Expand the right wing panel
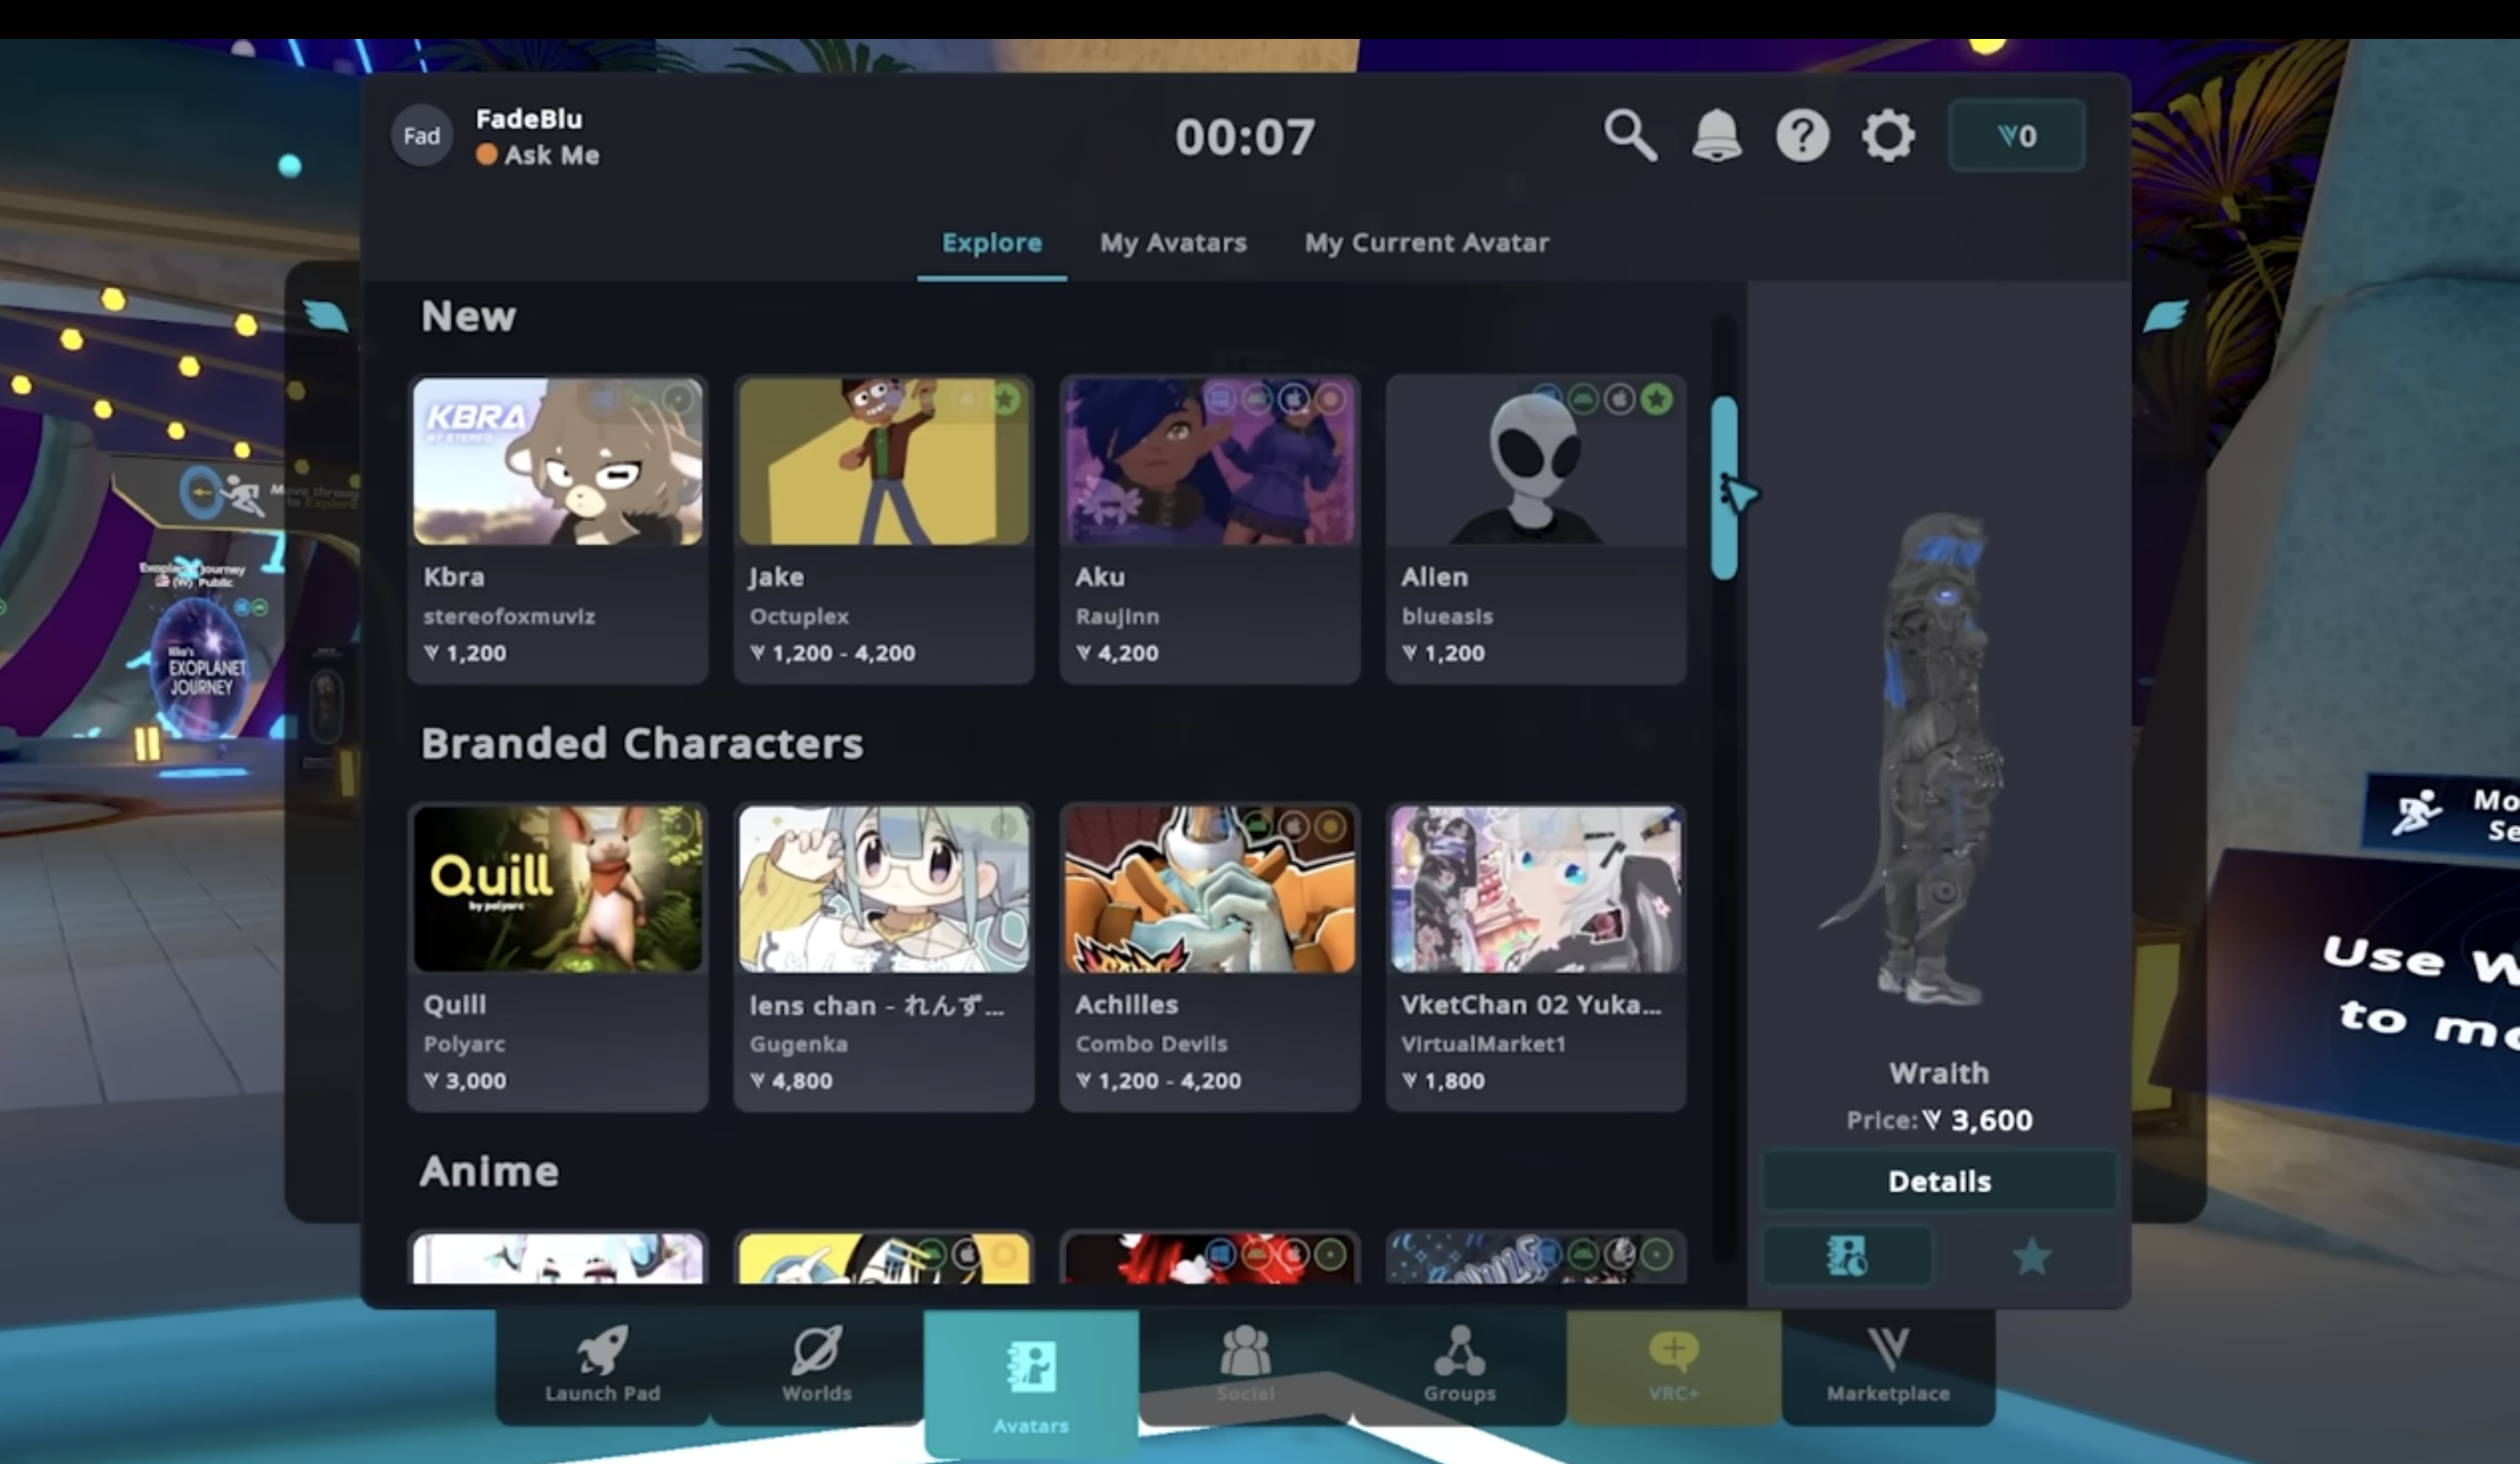The height and width of the screenshot is (1464, 2520). [2166, 317]
